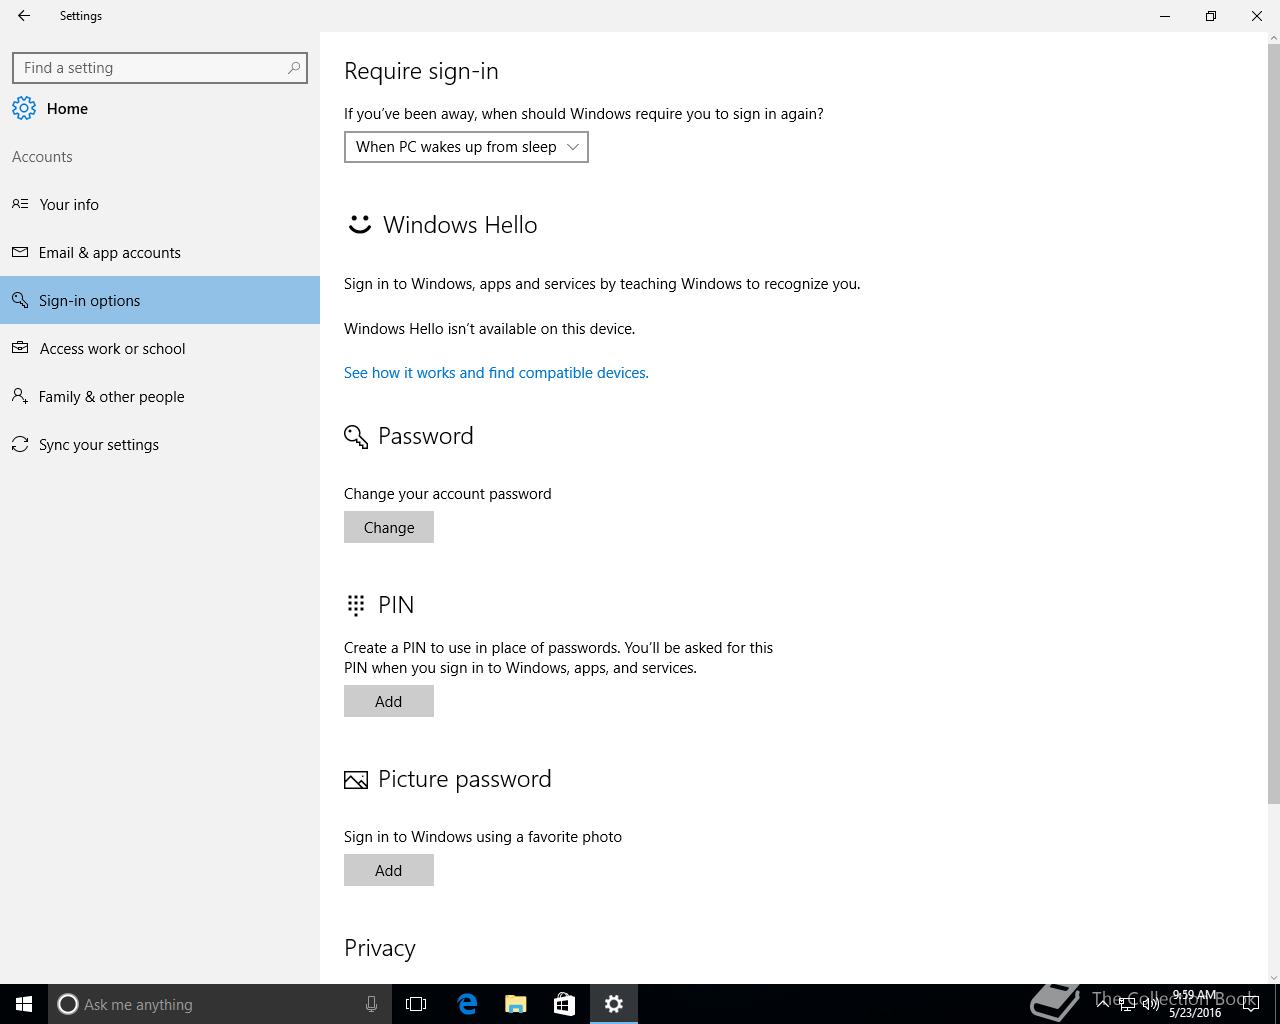Click the Privacy heading
Screen dimensions: 1280x1024
[380, 948]
